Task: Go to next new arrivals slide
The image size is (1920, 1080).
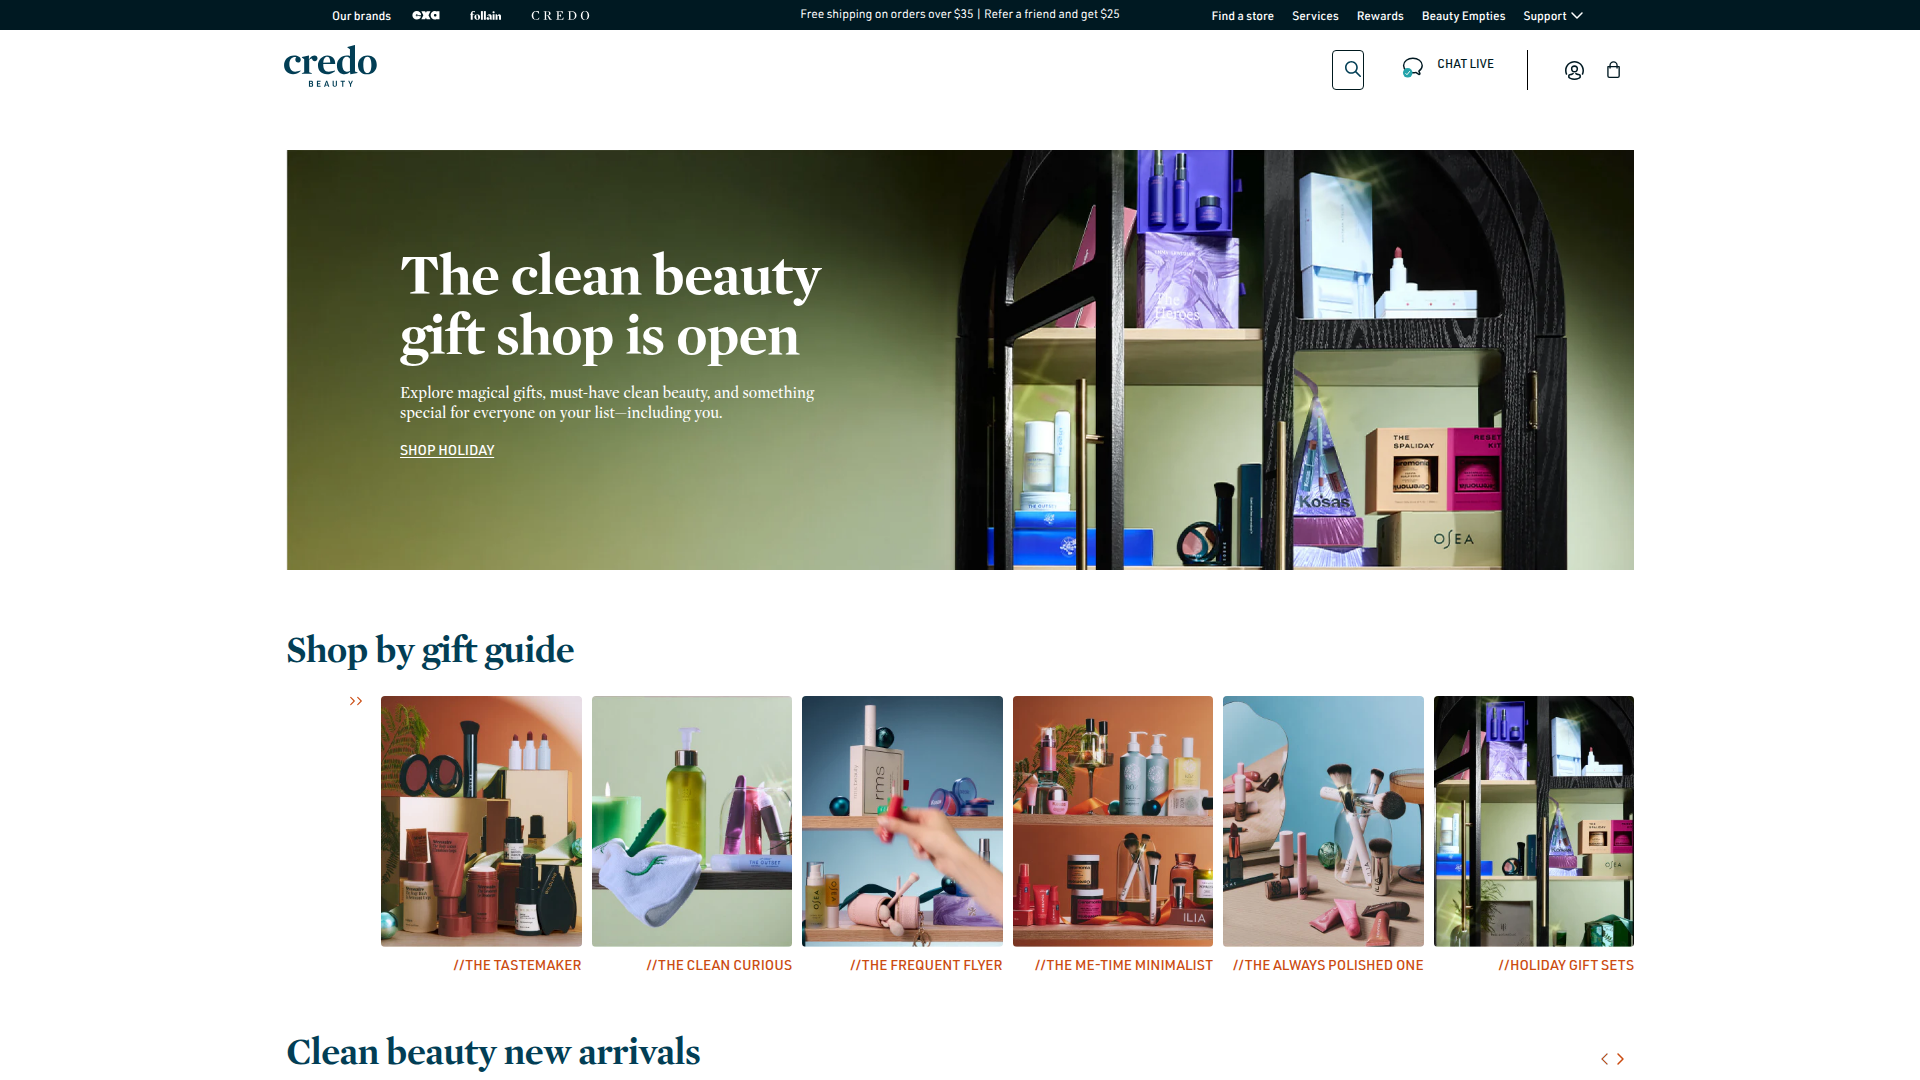Action: click(1621, 1059)
